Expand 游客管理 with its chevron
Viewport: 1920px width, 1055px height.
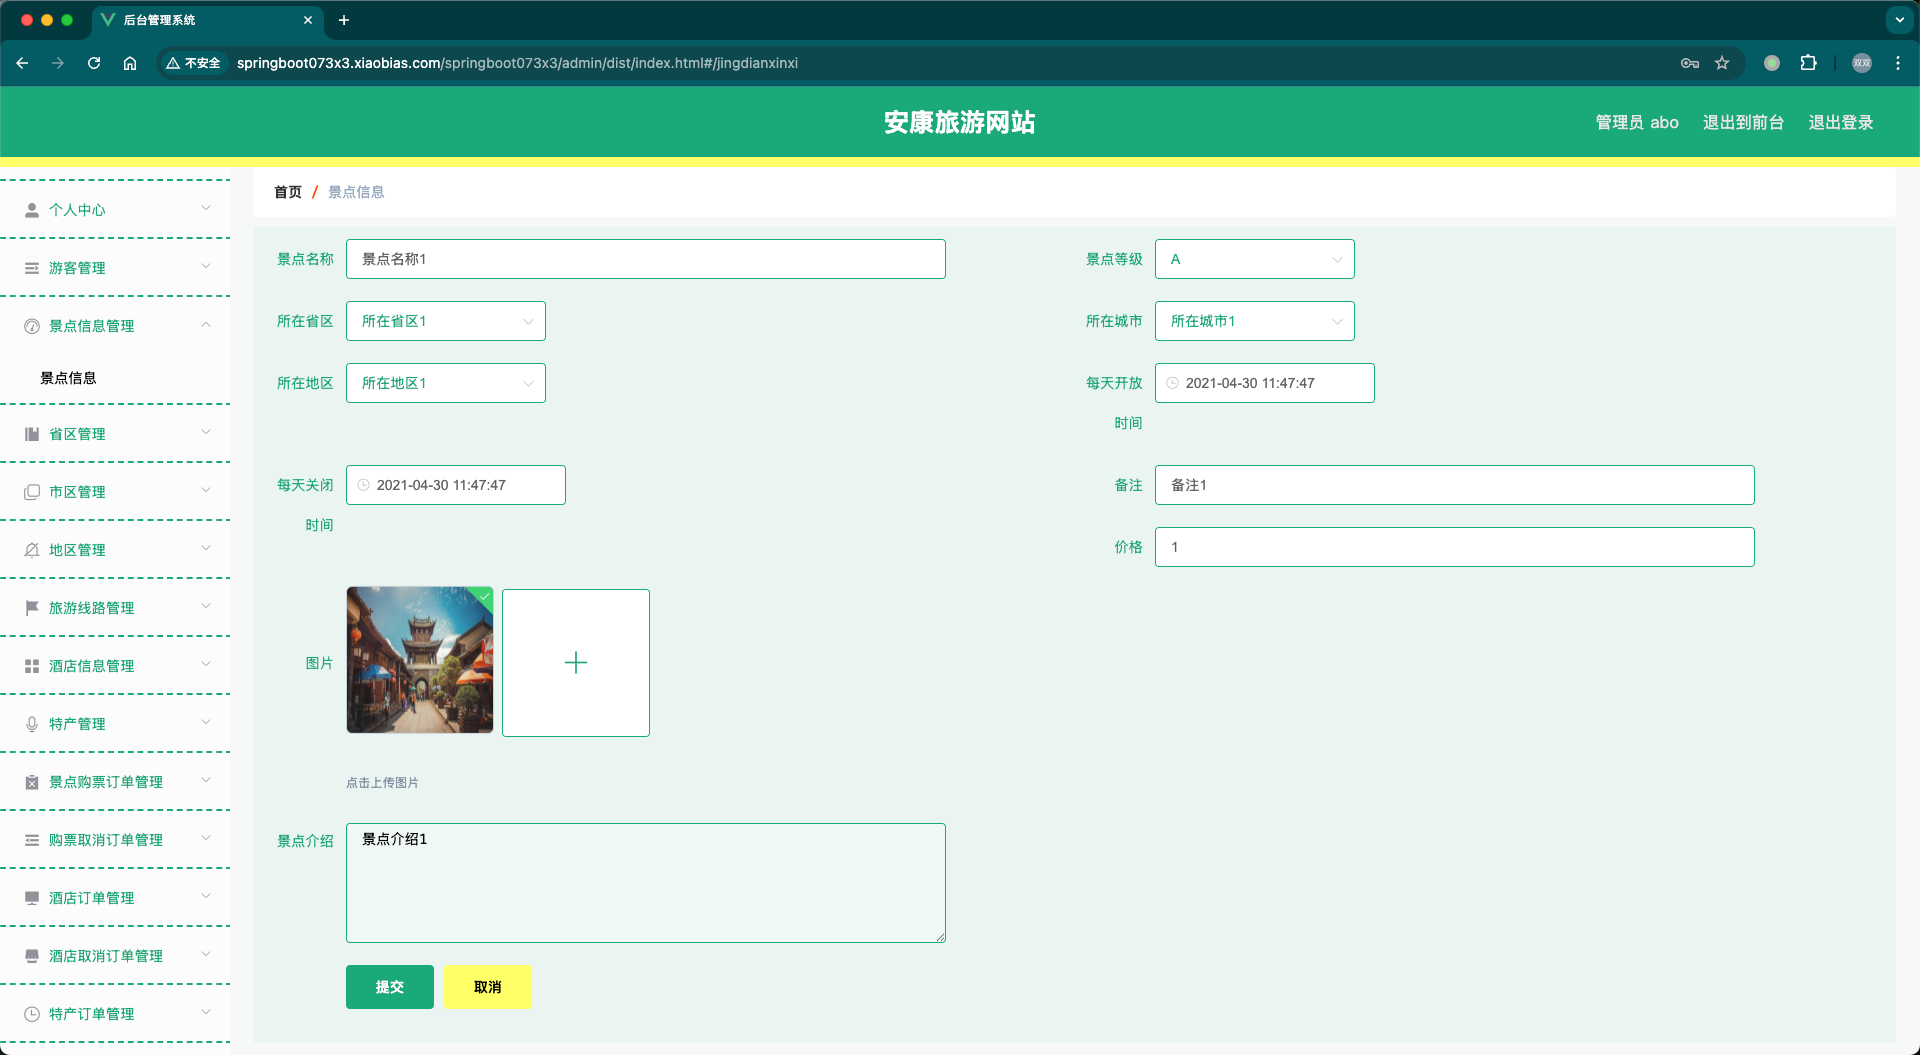206,266
